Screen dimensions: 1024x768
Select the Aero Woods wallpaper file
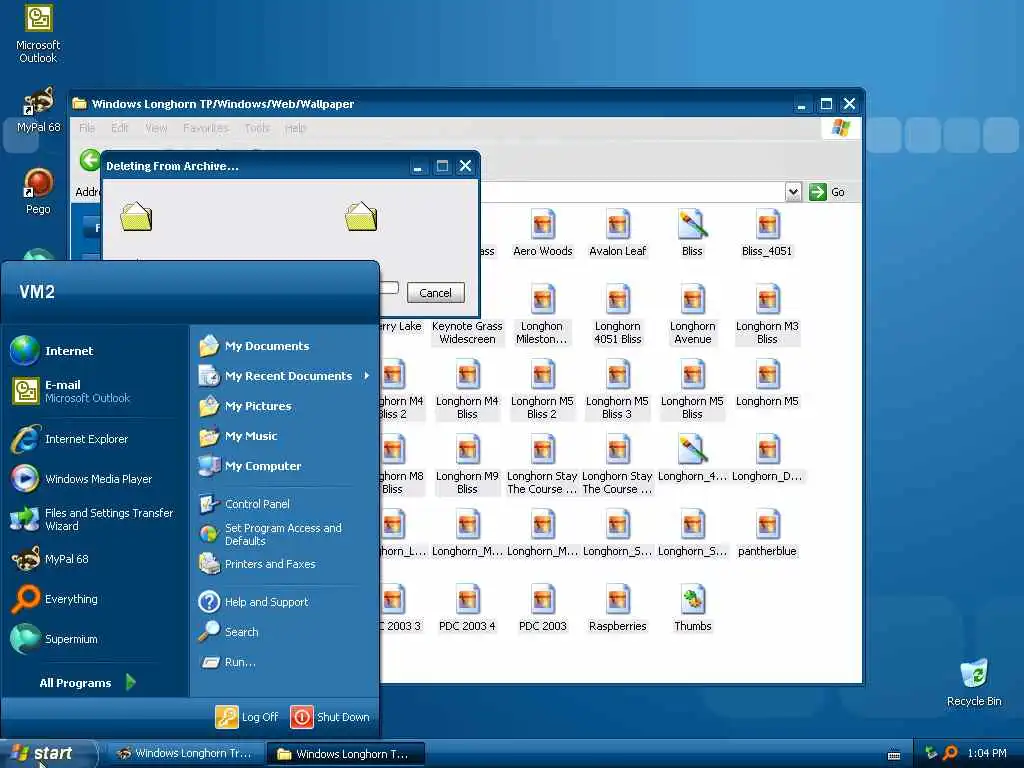click(542, 233)
